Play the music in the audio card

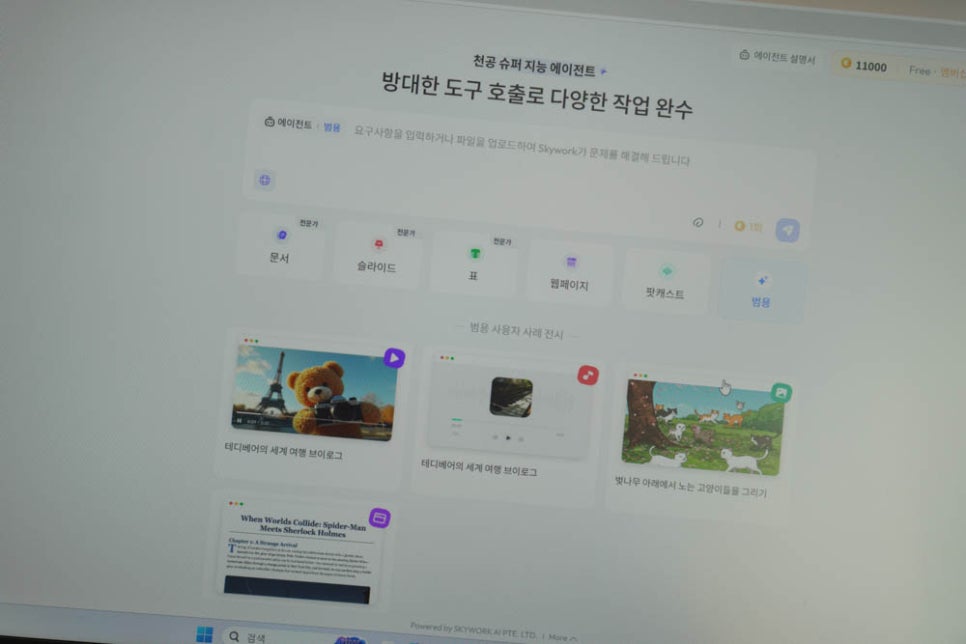pyautogui.click(x=508, y=438)
